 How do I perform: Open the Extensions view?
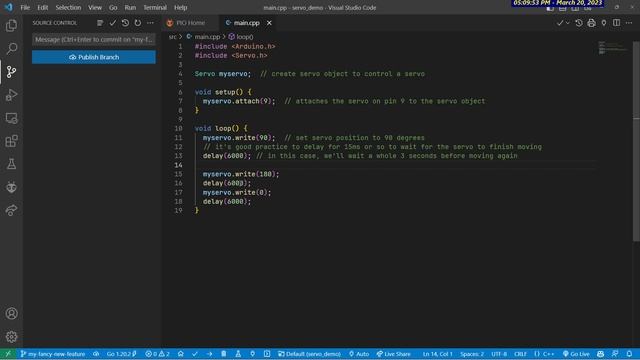11,141
